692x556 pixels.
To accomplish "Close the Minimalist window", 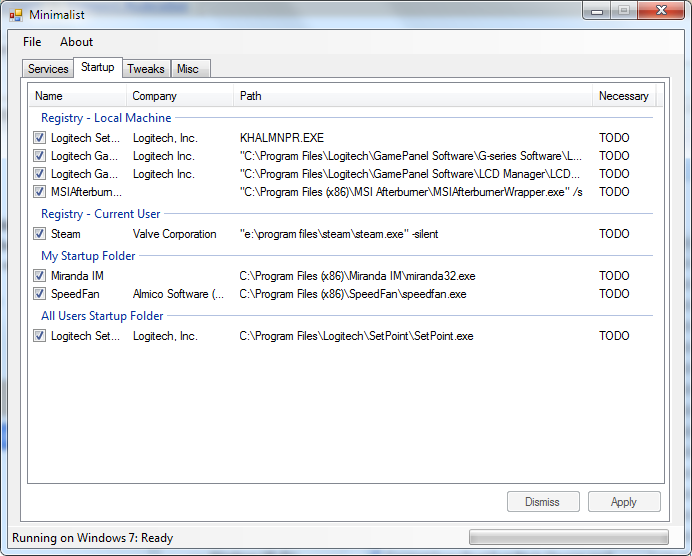I will [x=661, y=11].
